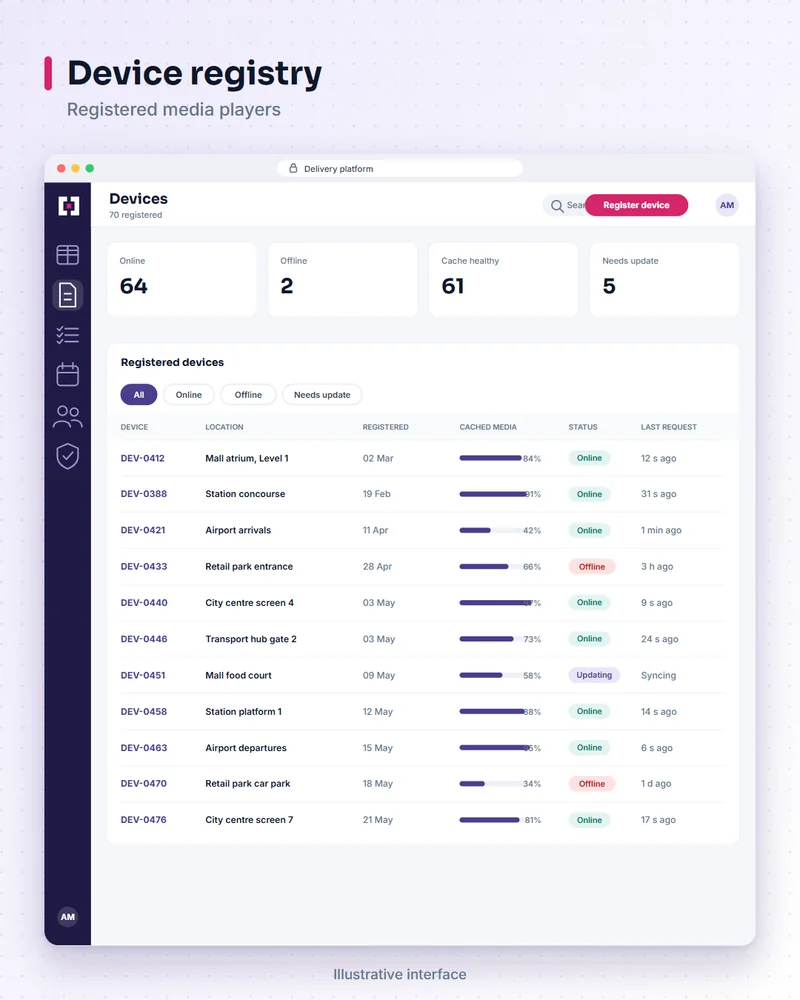Click the lock icon in the address bar
The height and width of the screenshot is (1000, 800).
pyautogui.click(x=293, y=168)
